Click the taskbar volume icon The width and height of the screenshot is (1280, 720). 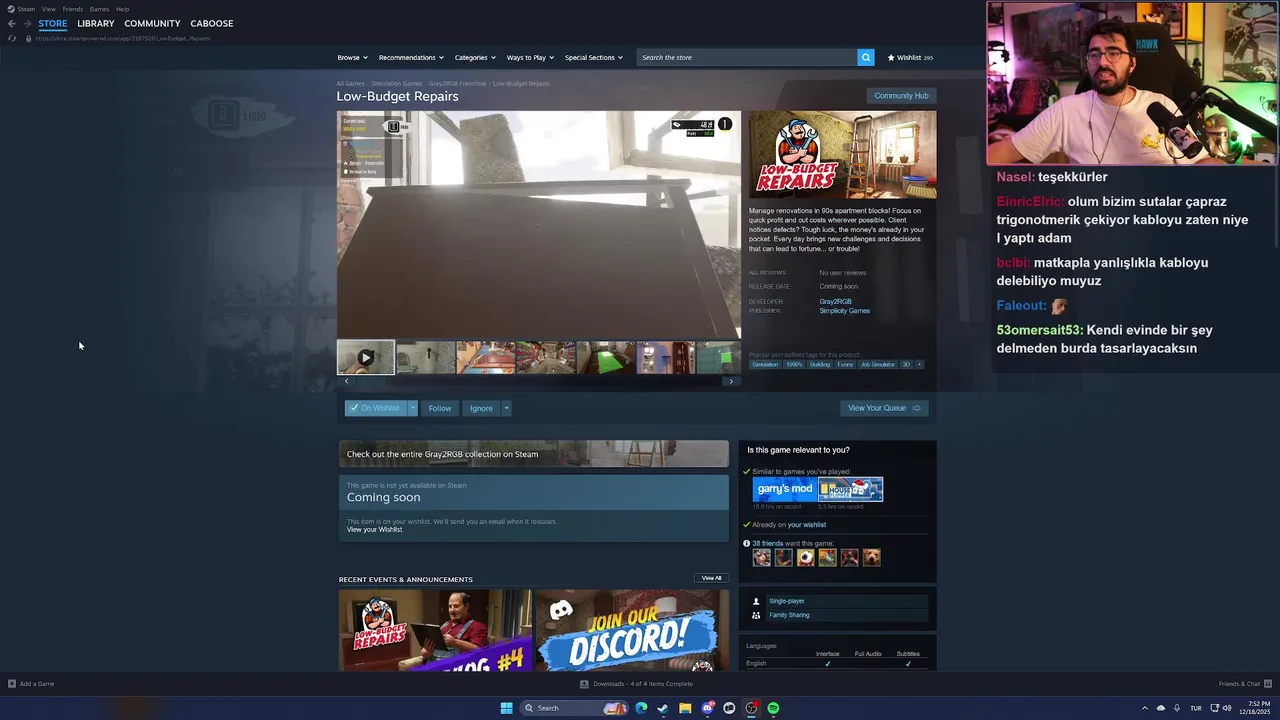(1227, 708)
